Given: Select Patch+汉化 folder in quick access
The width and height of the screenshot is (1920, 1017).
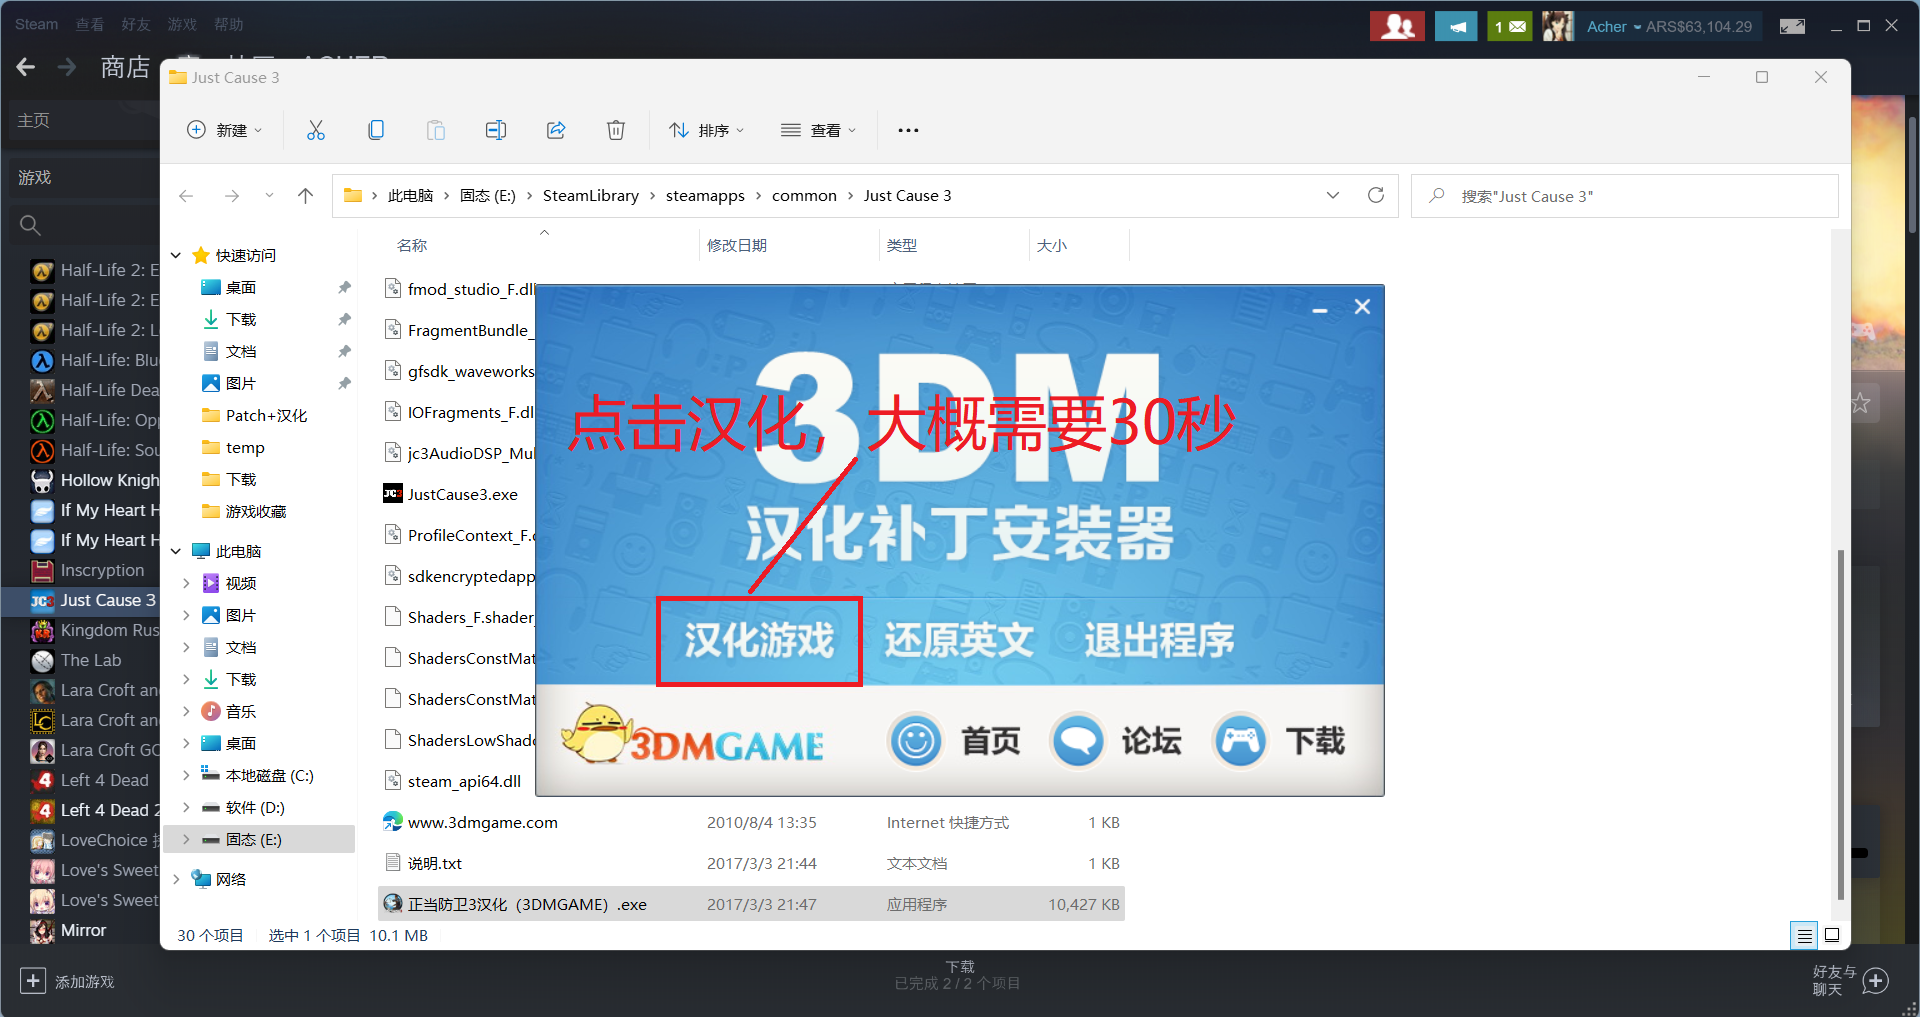Looking at the screenshot, I should coord(266,415).
